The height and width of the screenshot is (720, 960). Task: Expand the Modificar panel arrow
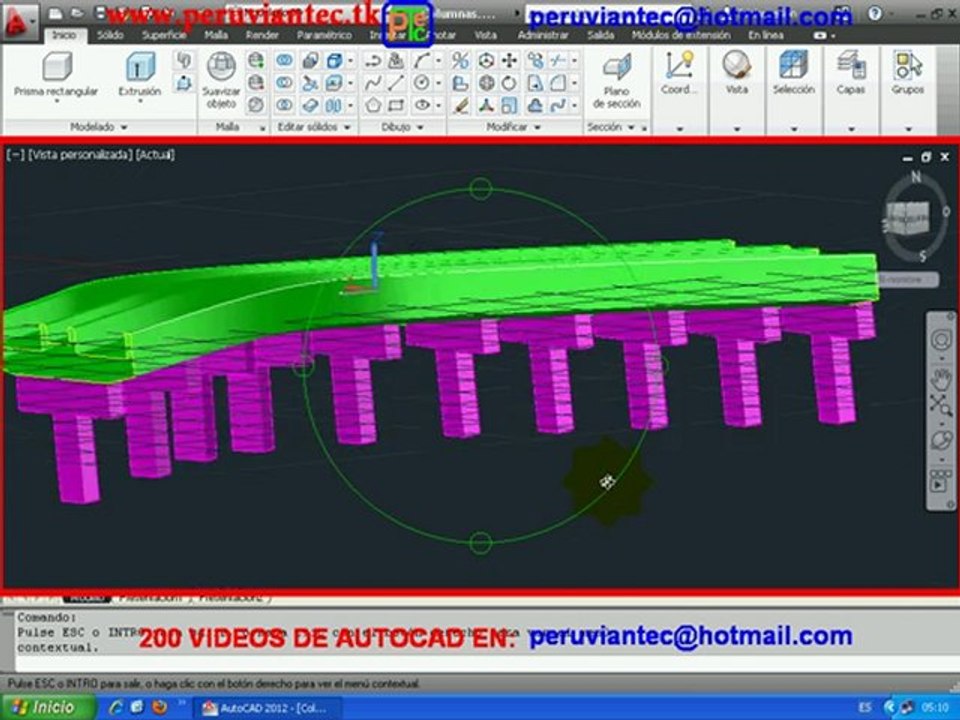tap(538, 127)
